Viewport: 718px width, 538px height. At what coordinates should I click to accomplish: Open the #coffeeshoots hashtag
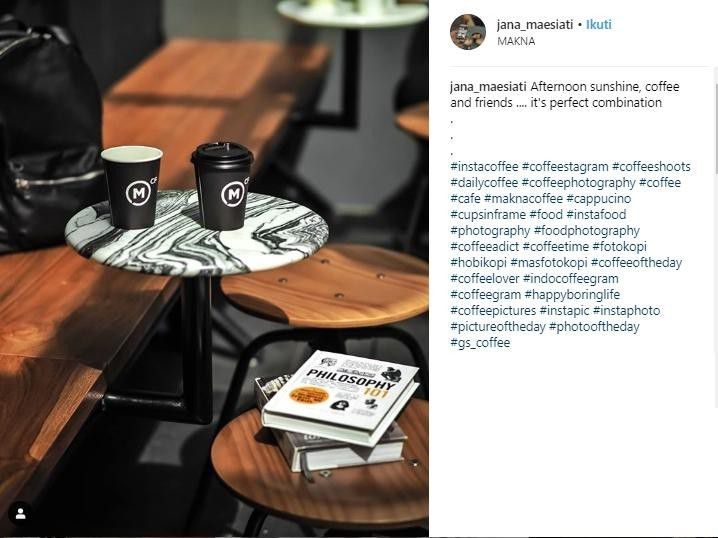pyautogui.click(x=651, y=167)
